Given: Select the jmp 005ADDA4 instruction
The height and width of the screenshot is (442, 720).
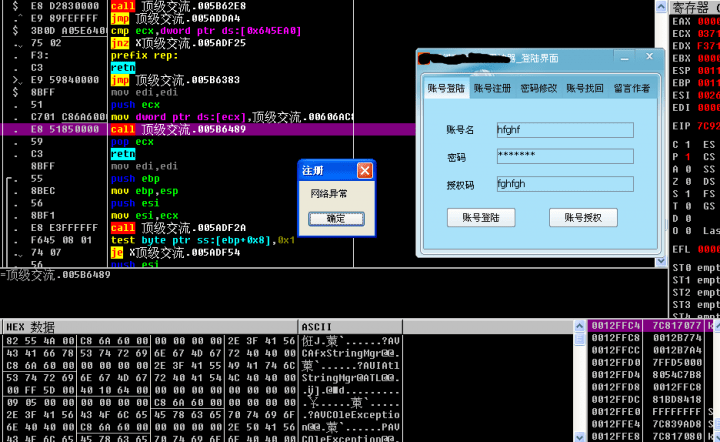Looking at the screenshot, I should 175,18.
